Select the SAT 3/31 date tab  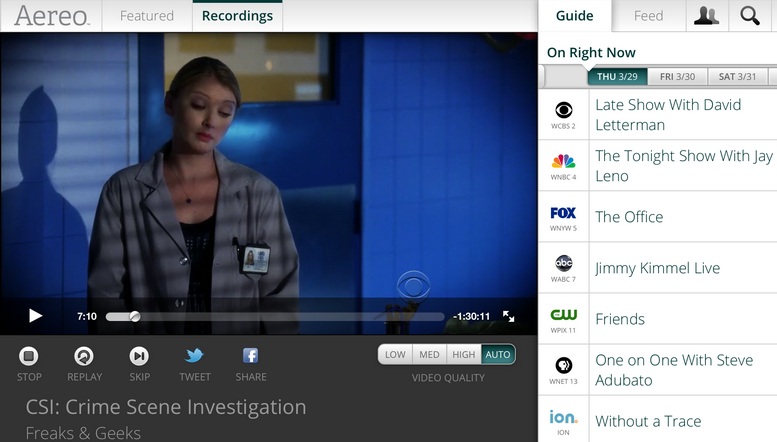tap(737, 77)
